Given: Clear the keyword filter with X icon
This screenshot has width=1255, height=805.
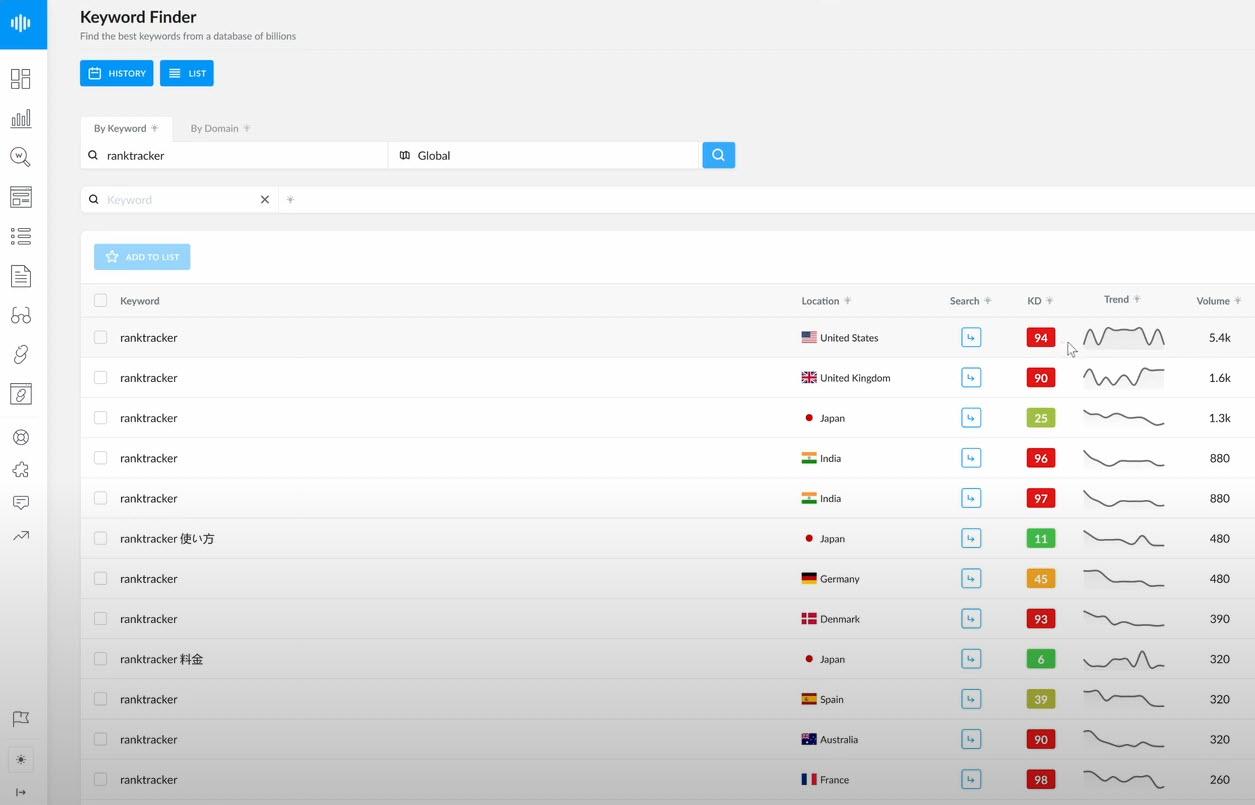Looking at the screenshot, I should tap(265, 200).
